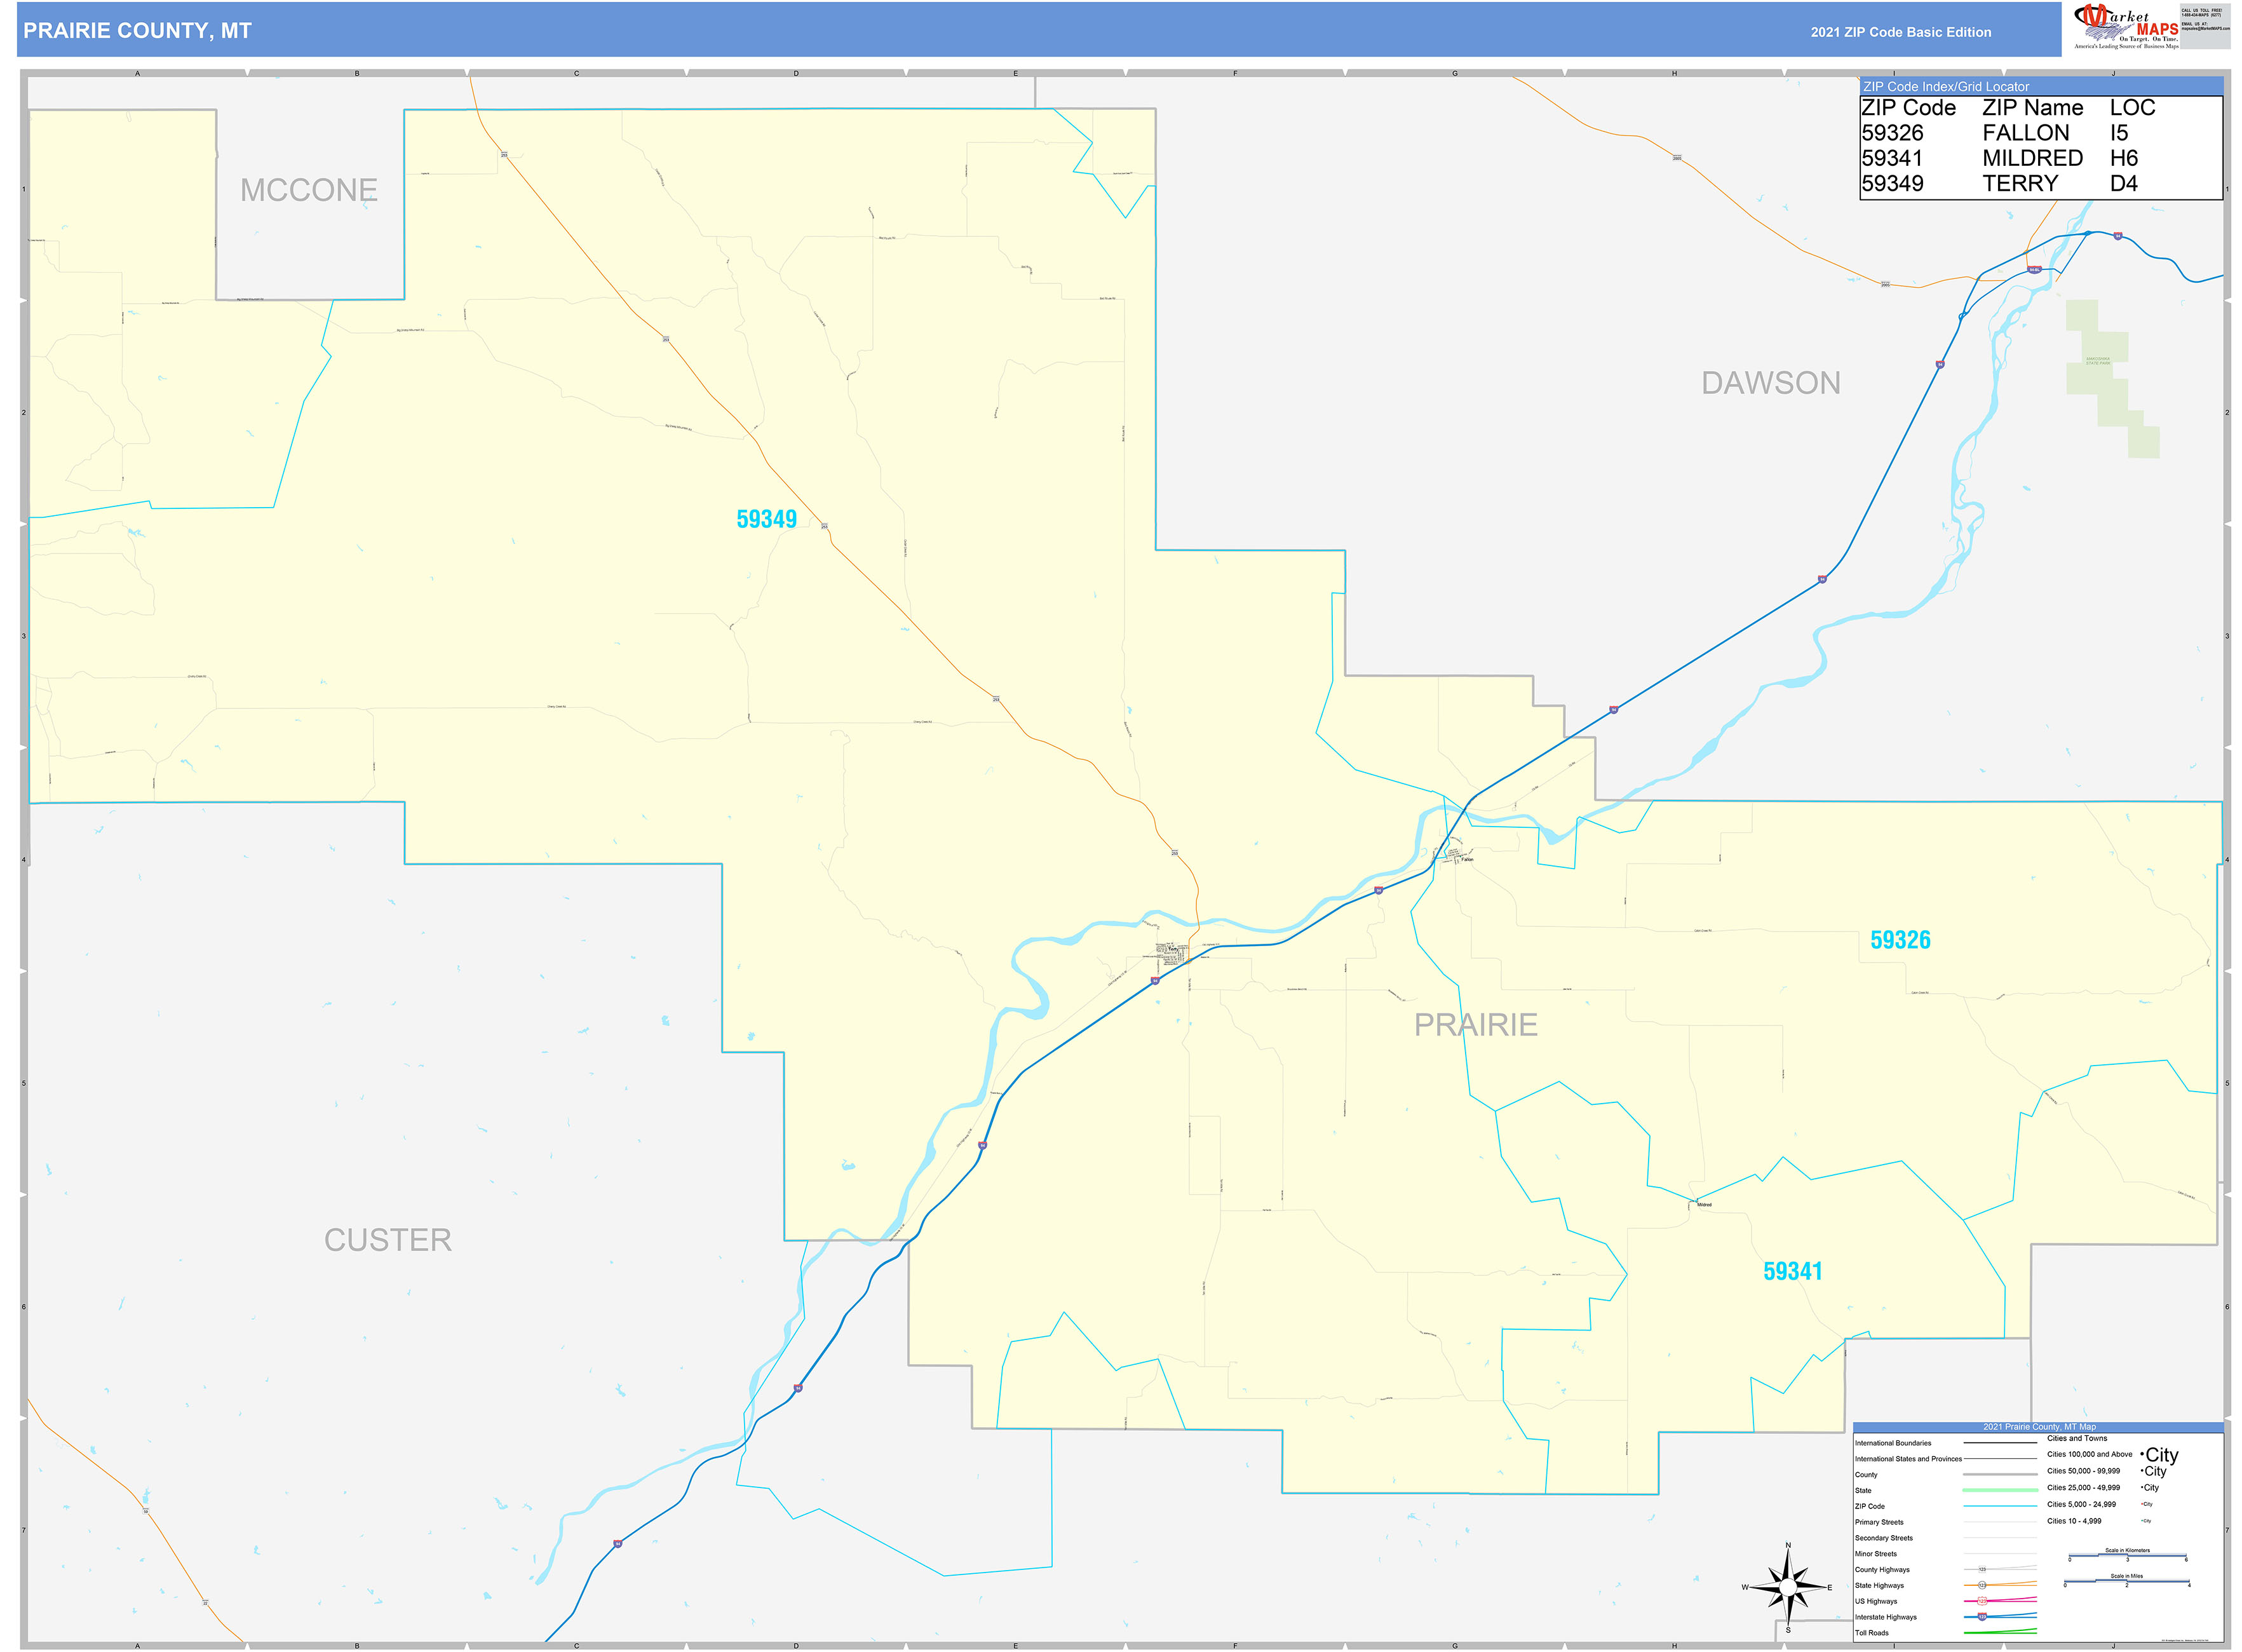This screenshot has height=1652, width=2242.
Task: Click Cities 10 - 4,999 legend entry
Action: pos(2075,1521)
